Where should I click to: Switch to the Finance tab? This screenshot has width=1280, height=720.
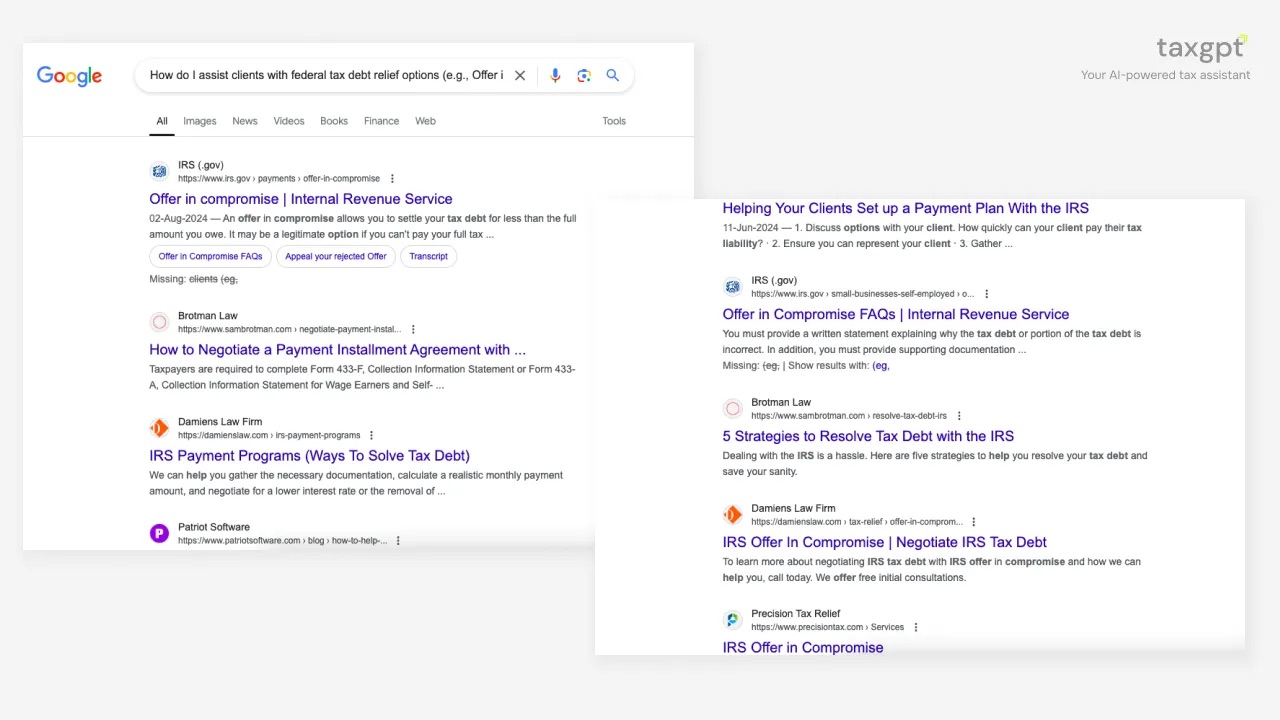click(x=381, y=121)
